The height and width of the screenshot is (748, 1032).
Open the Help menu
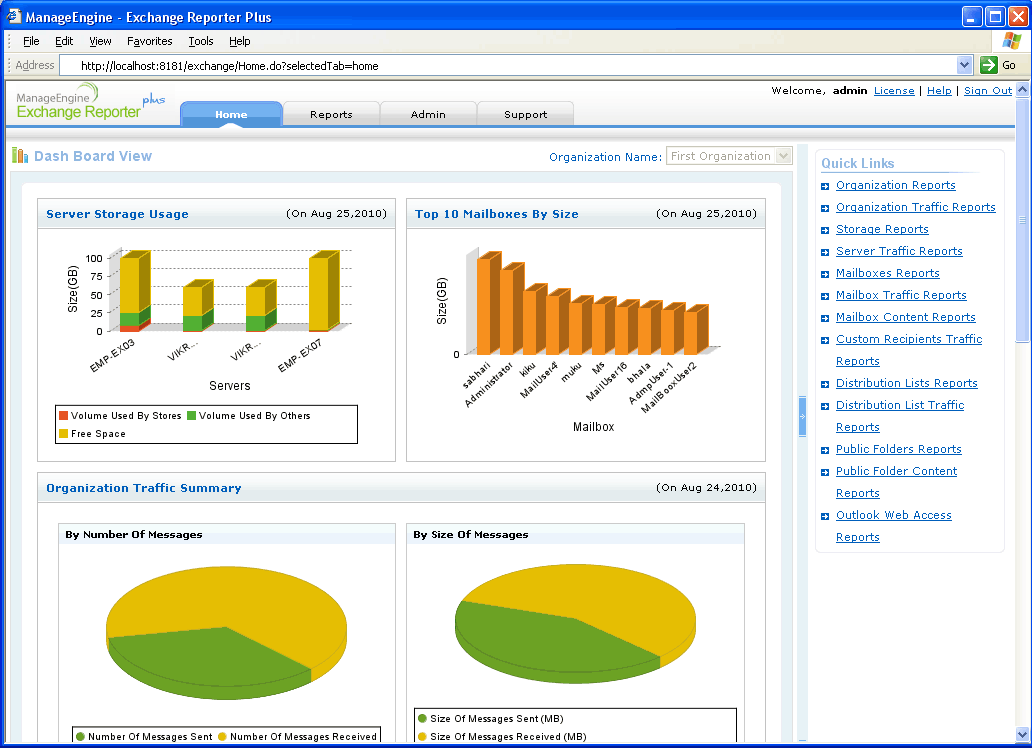pyautogui.click(x=240, y=41)
